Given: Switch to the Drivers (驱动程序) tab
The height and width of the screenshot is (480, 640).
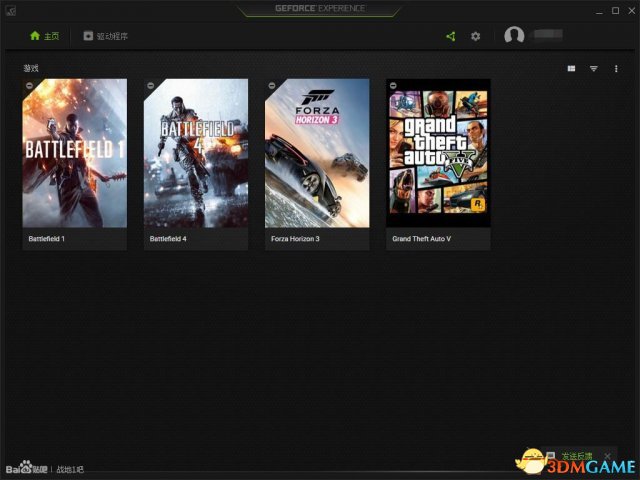Looking at the screenshot, I should (x=105, y=36).
